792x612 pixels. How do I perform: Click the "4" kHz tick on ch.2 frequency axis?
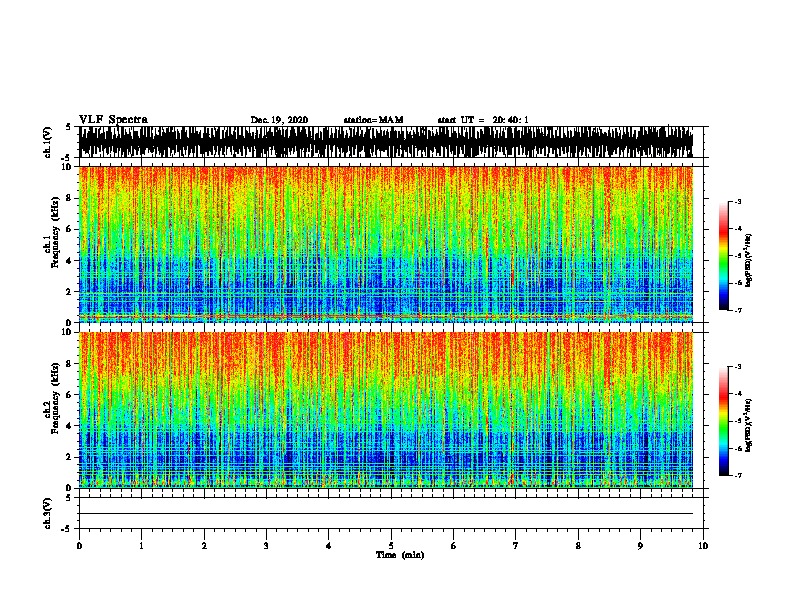coord(69,426)
